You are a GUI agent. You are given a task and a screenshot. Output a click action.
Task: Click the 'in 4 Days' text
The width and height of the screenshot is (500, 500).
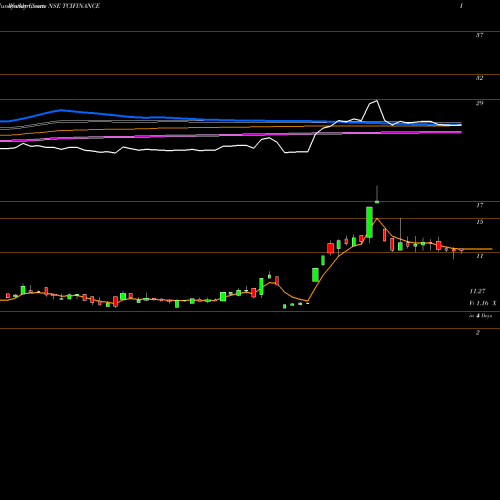click(480, 315)
